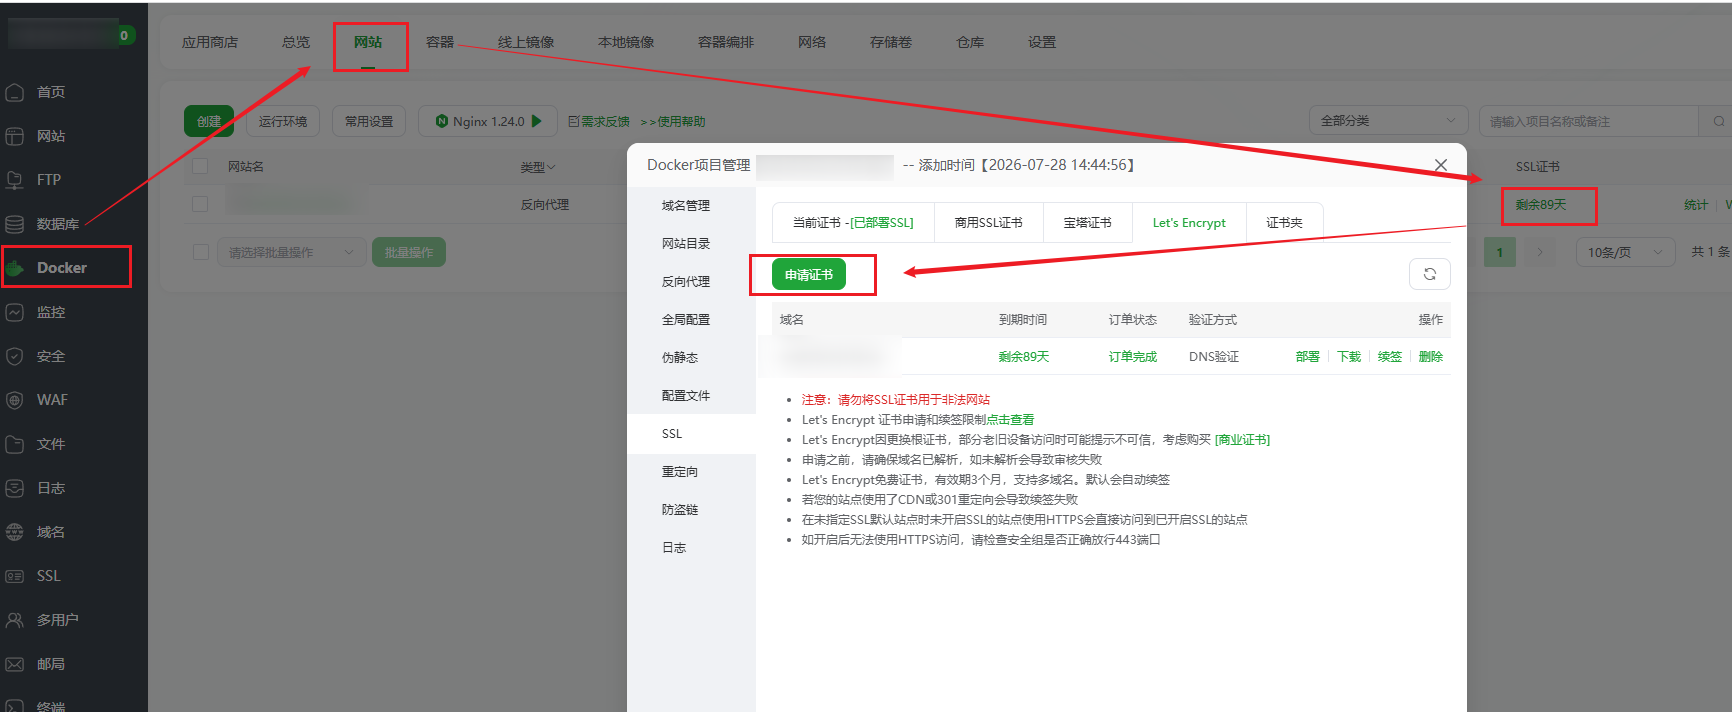Switch to 设置 tab
Viewport: 1732px width, 712px height.
[x=1042, y=42]
